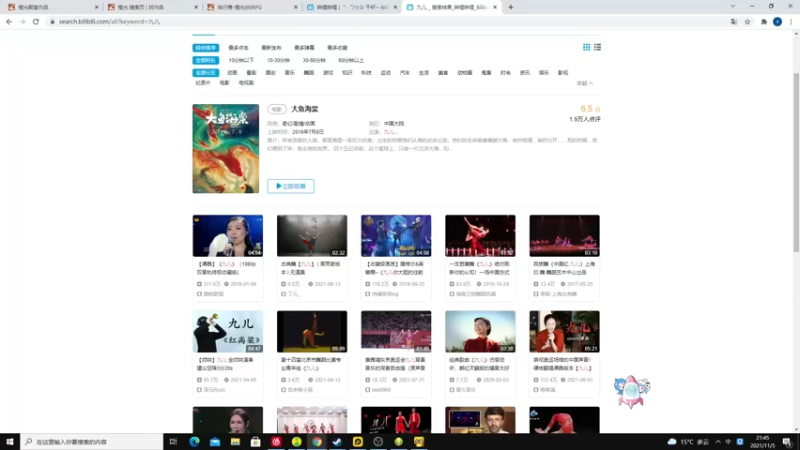Open the translate page icon in address bar
Screen dimensions: 800x450
734,21
